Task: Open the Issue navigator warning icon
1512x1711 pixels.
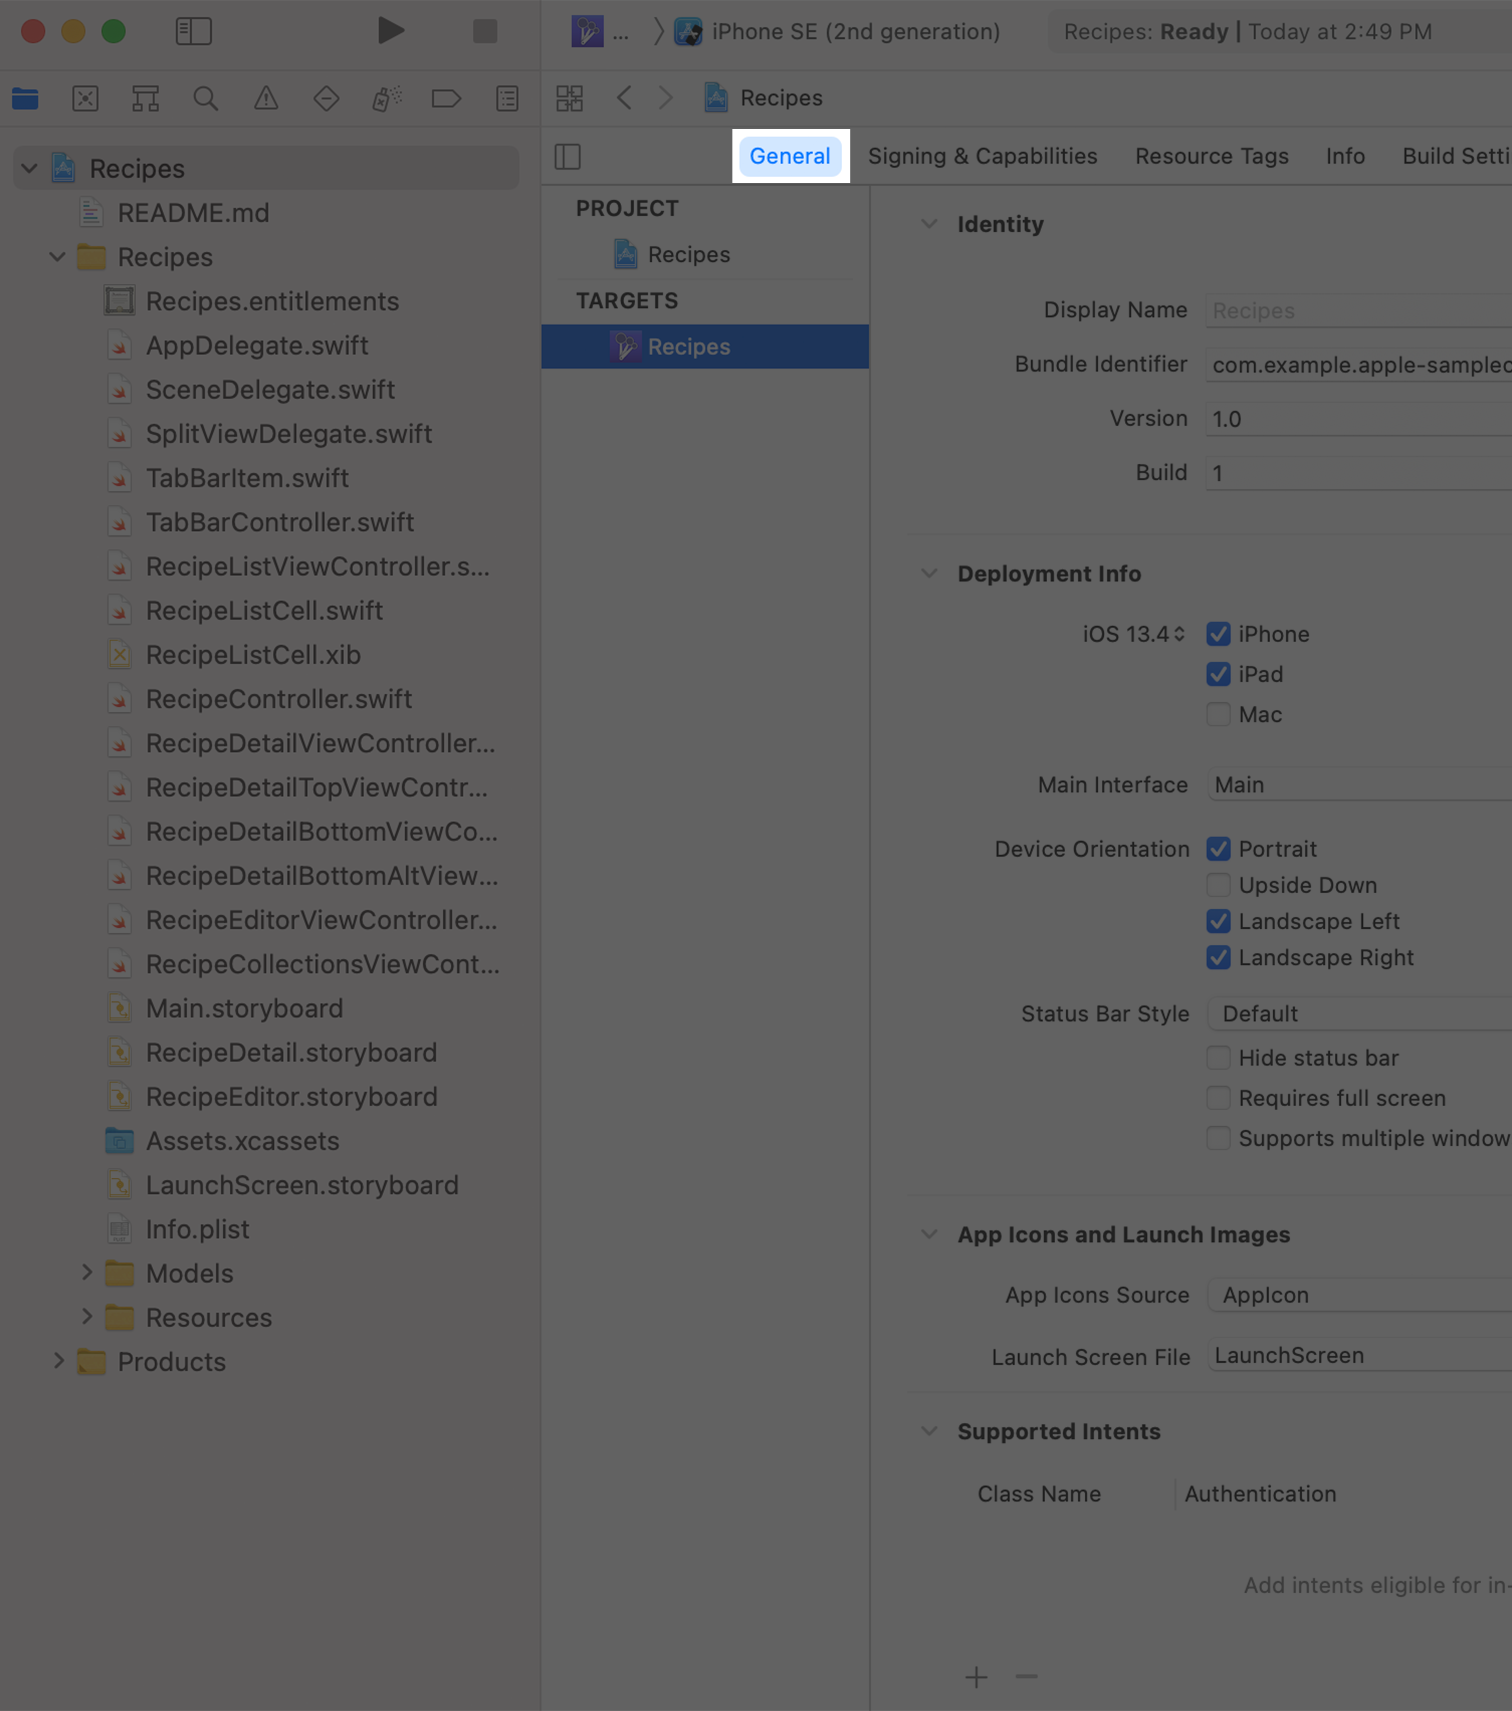Action: (266, 98)
